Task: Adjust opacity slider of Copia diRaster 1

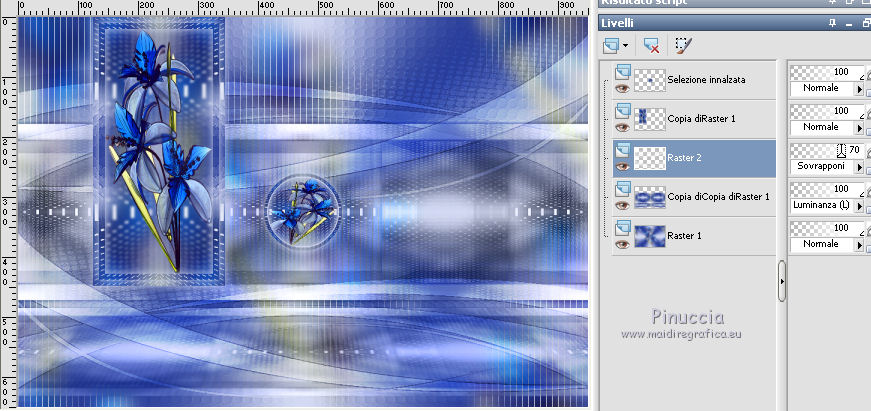Action: tap(827, 111)
